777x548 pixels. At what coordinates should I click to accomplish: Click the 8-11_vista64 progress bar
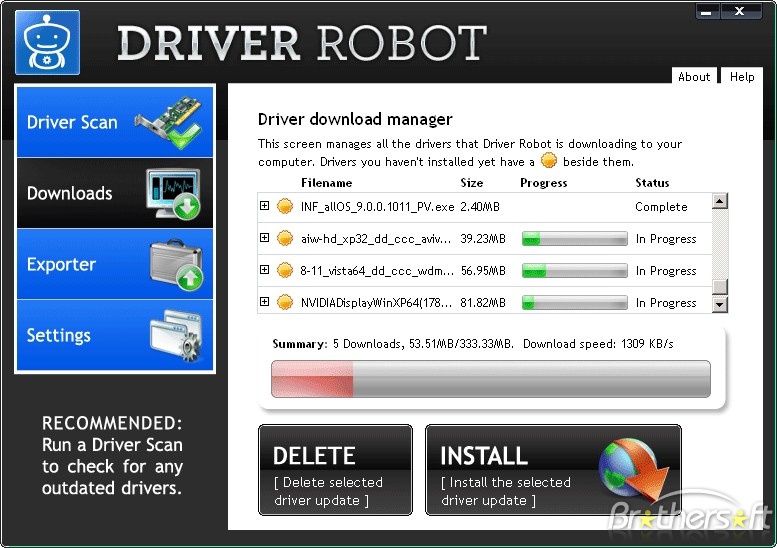(x=575, y=271)
